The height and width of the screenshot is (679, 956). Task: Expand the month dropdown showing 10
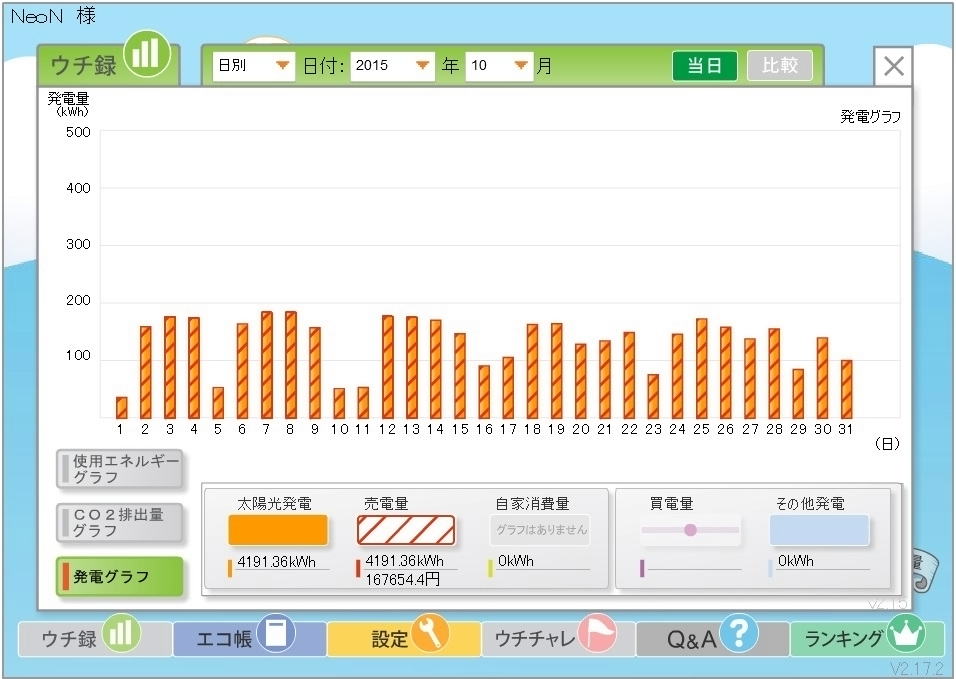(x=499, y=65)
